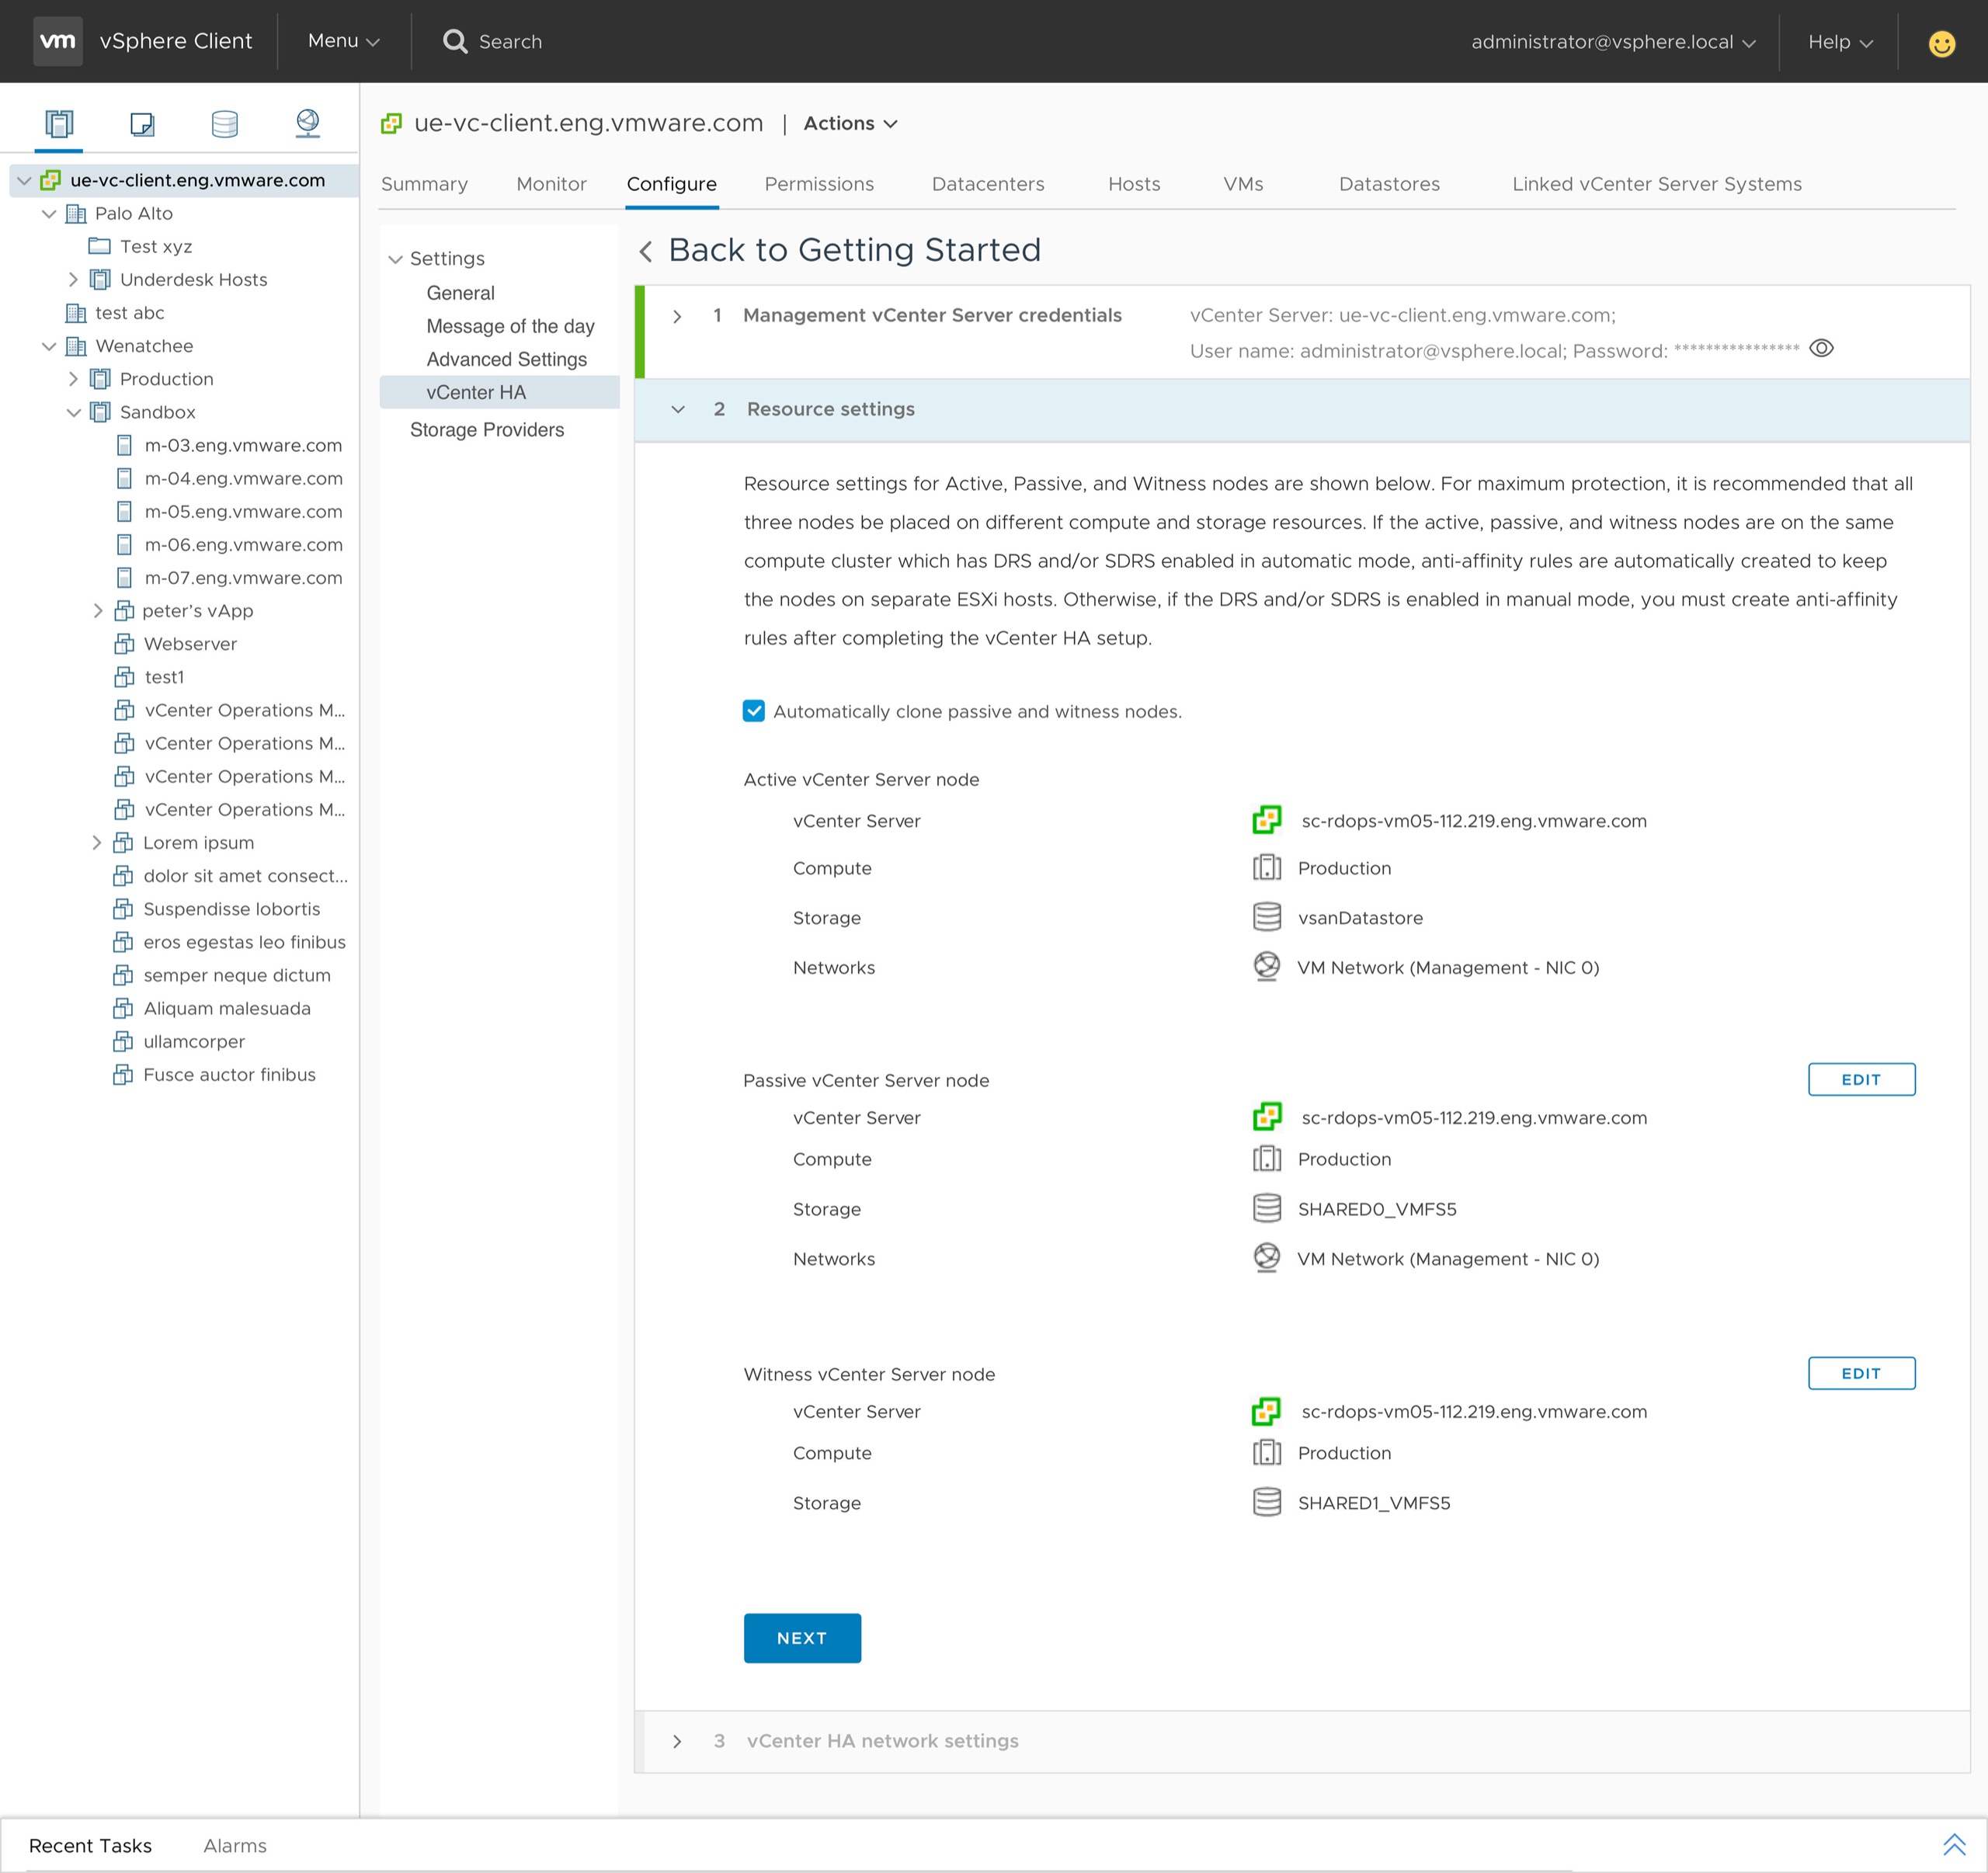Collapse the Sandbox cluster node
This screenshot has width=1988, height=1873.
(74, 412)
